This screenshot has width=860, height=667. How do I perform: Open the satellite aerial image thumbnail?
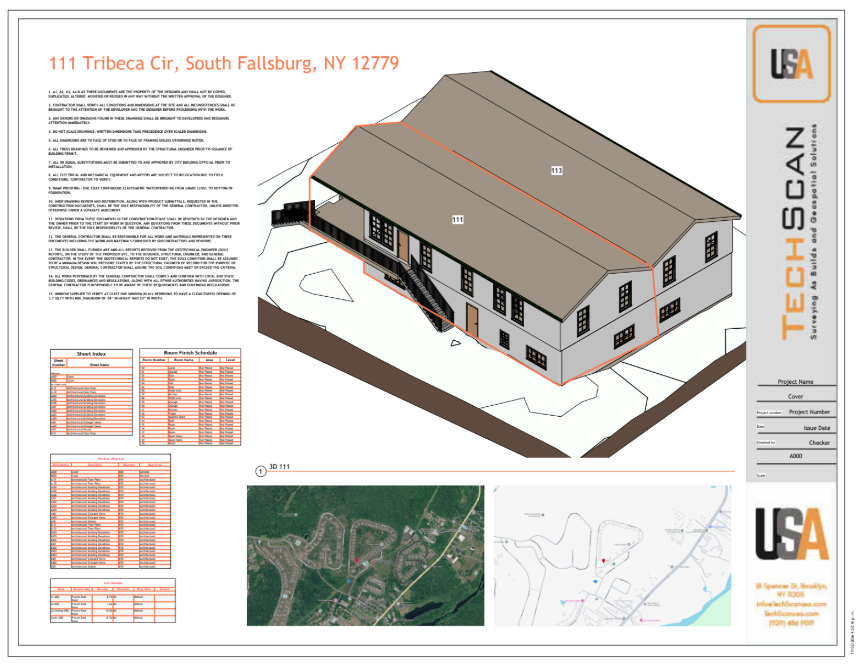click(364, 555)
